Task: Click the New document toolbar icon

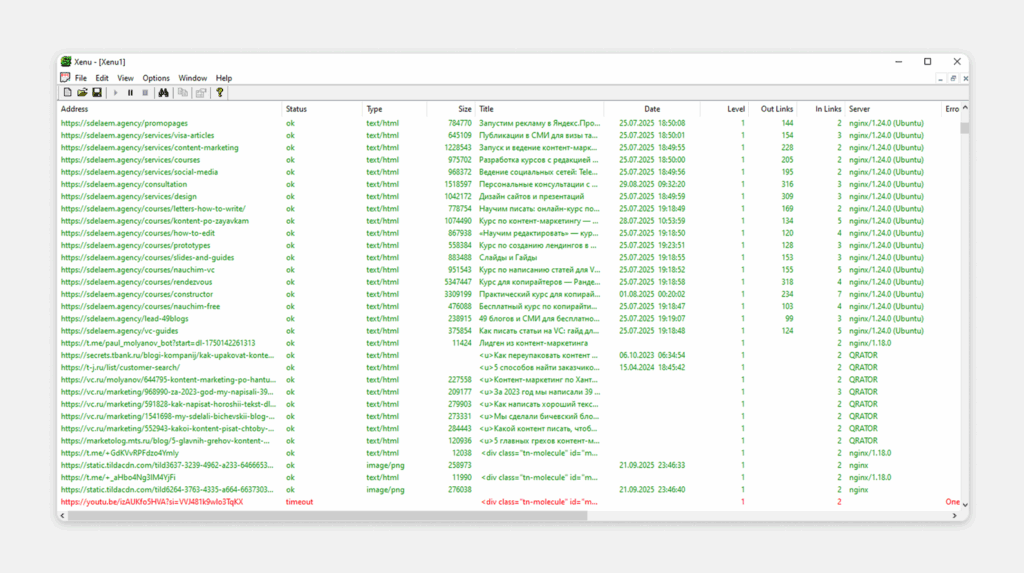Action: point(67,93)
